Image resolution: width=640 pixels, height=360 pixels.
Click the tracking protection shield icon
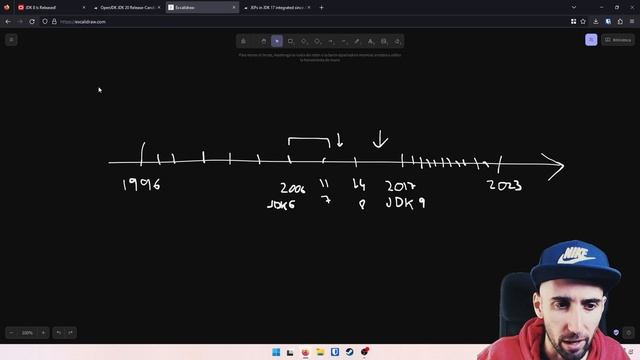coord(45,22)
